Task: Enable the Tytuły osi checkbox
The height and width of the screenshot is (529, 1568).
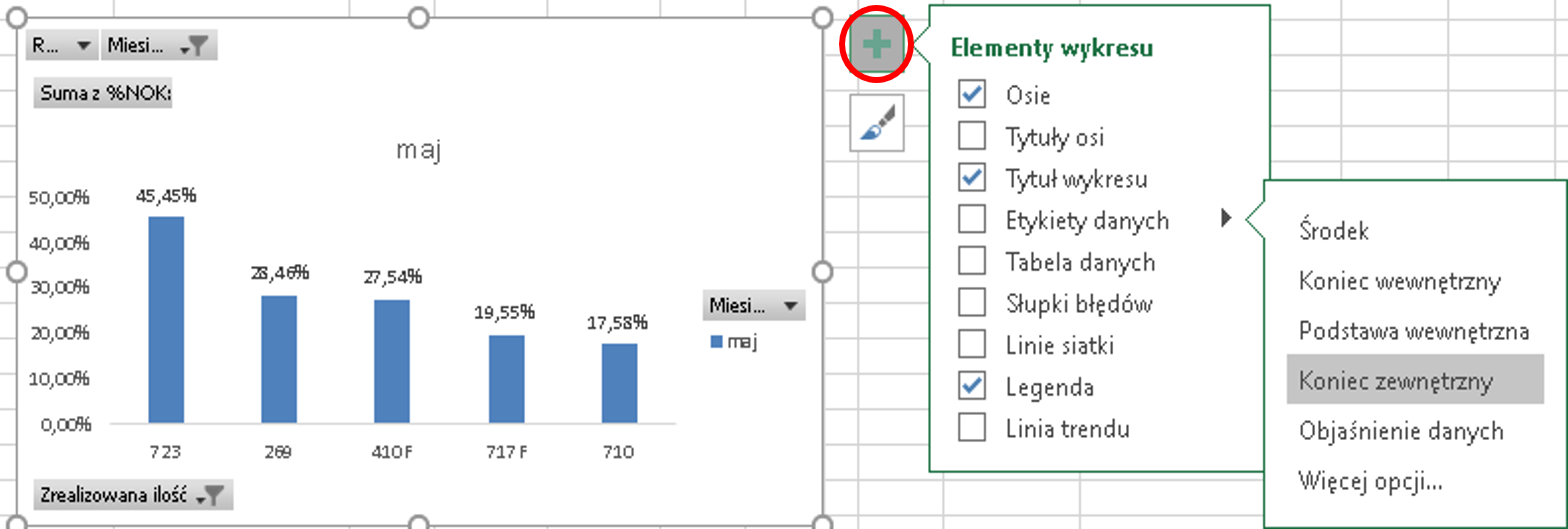Action: (972, 135)
